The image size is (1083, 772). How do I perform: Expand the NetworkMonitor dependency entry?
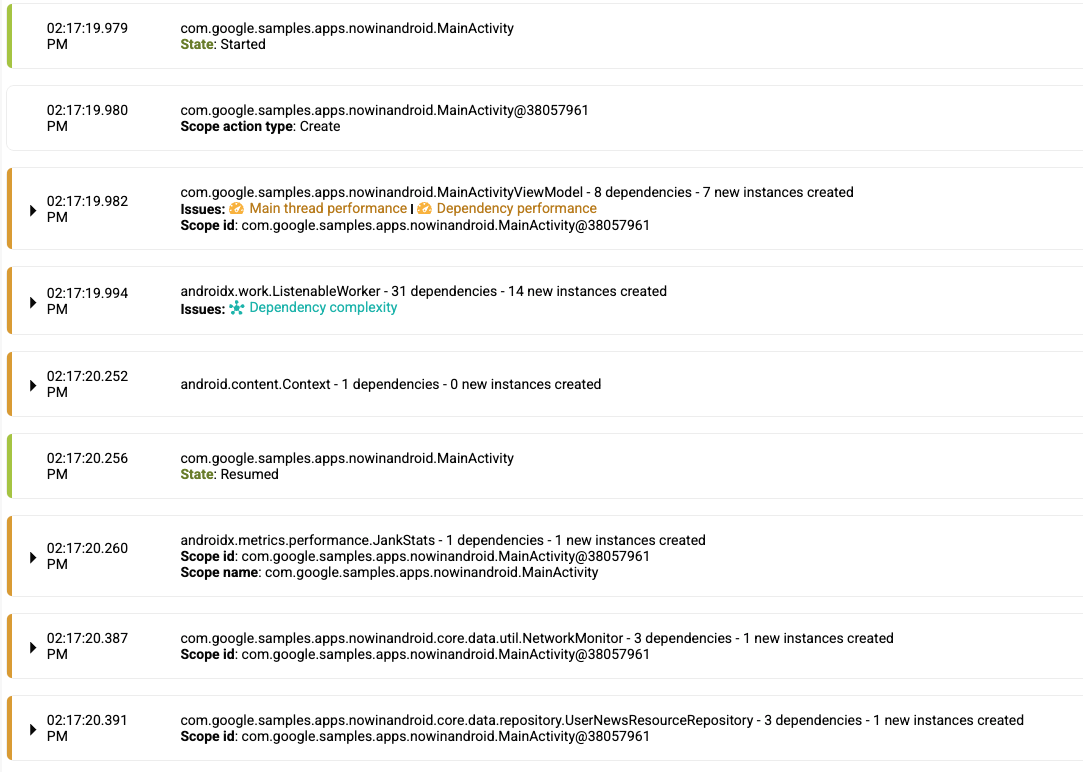[x=33, y=646]
